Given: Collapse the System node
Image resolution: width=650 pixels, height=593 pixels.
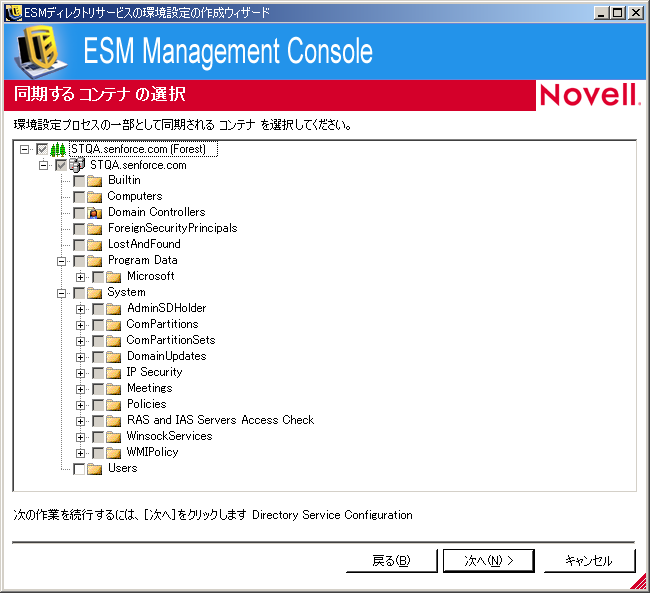Looking at the screenshot, I should [61, 294].
